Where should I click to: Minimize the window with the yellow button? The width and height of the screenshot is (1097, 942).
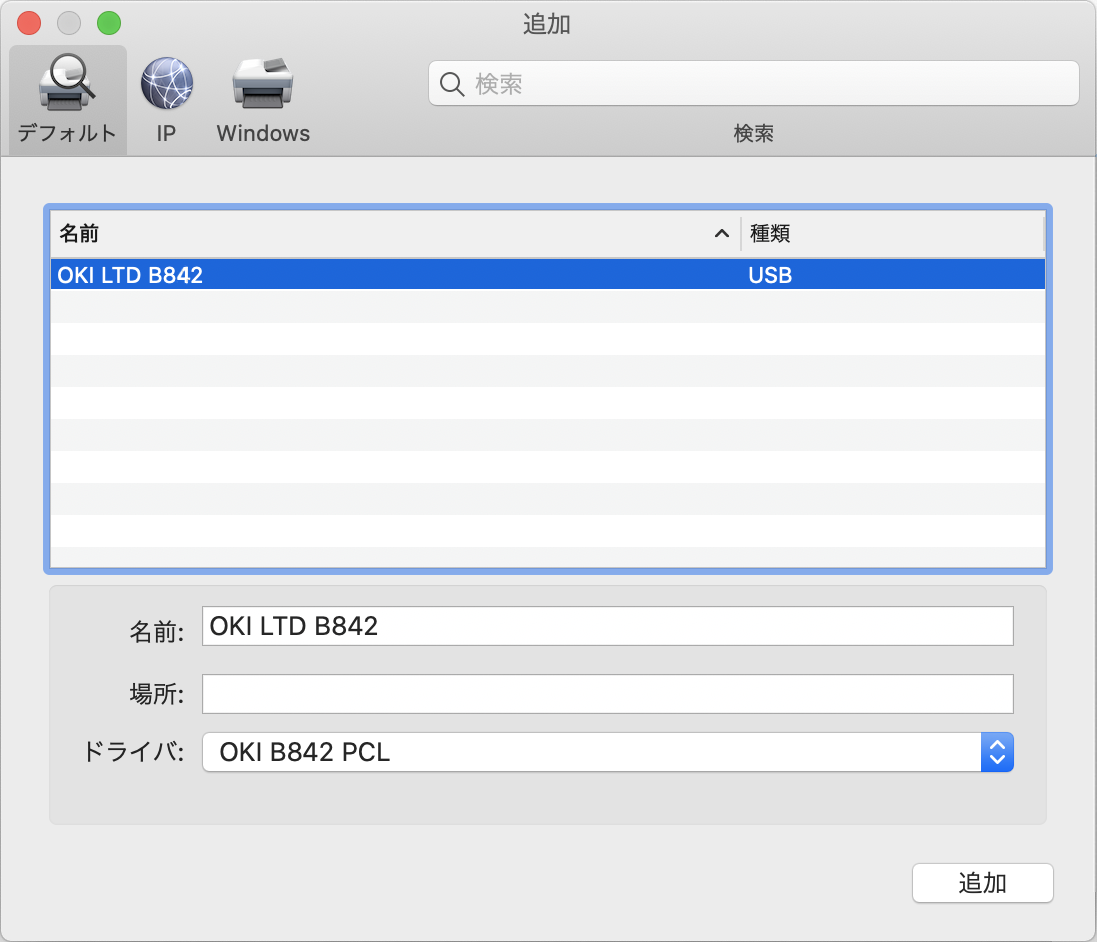(x=69, y=23)
